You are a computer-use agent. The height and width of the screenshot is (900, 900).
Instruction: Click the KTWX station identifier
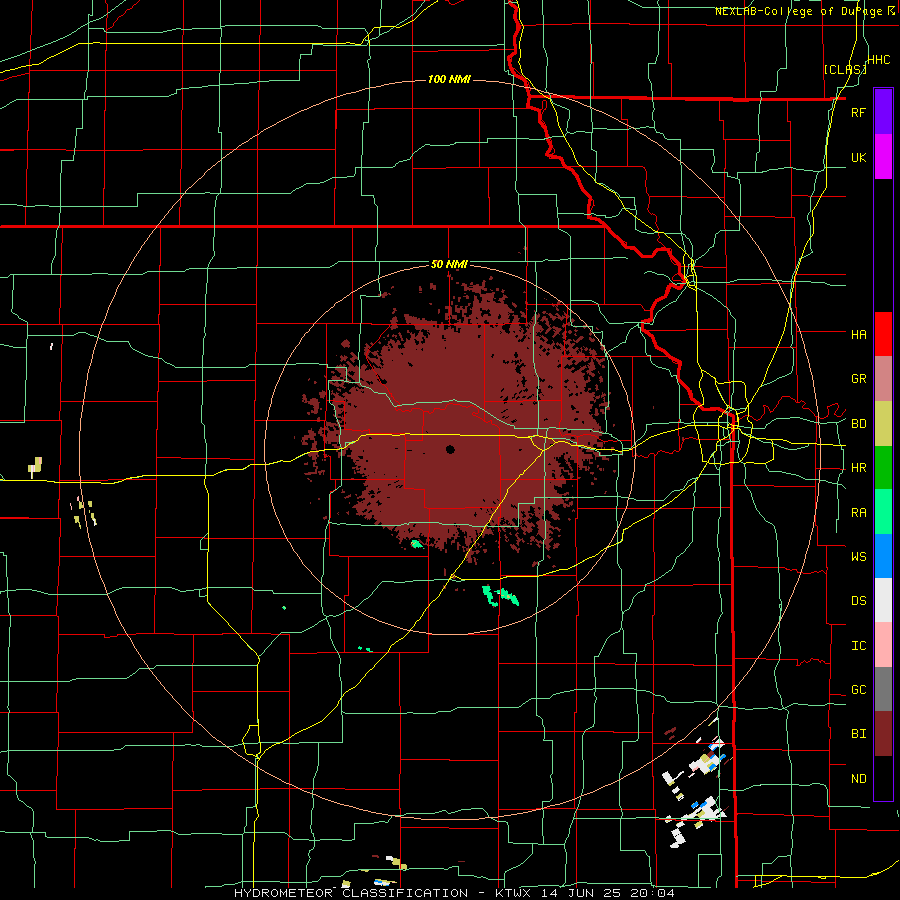coord(516,893)
